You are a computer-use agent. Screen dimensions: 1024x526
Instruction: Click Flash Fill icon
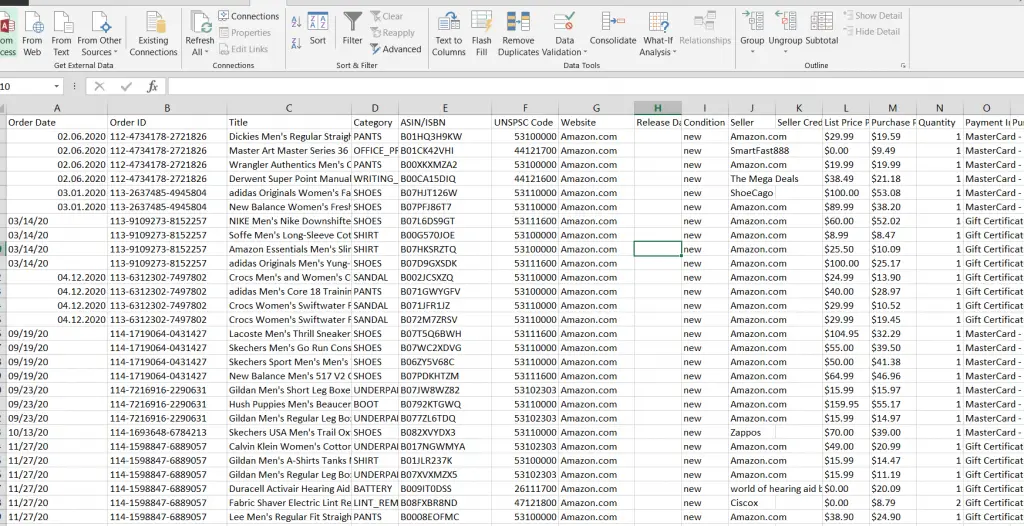tap(481, 34)
